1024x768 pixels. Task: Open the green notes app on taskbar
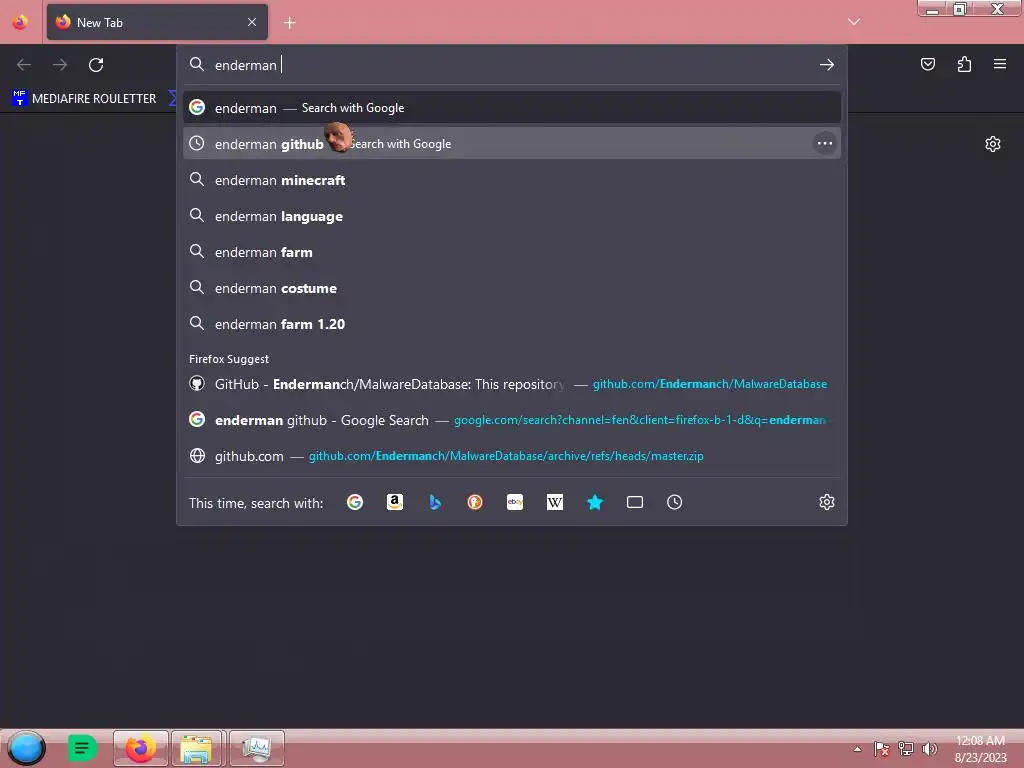click(x=82, y=748)
